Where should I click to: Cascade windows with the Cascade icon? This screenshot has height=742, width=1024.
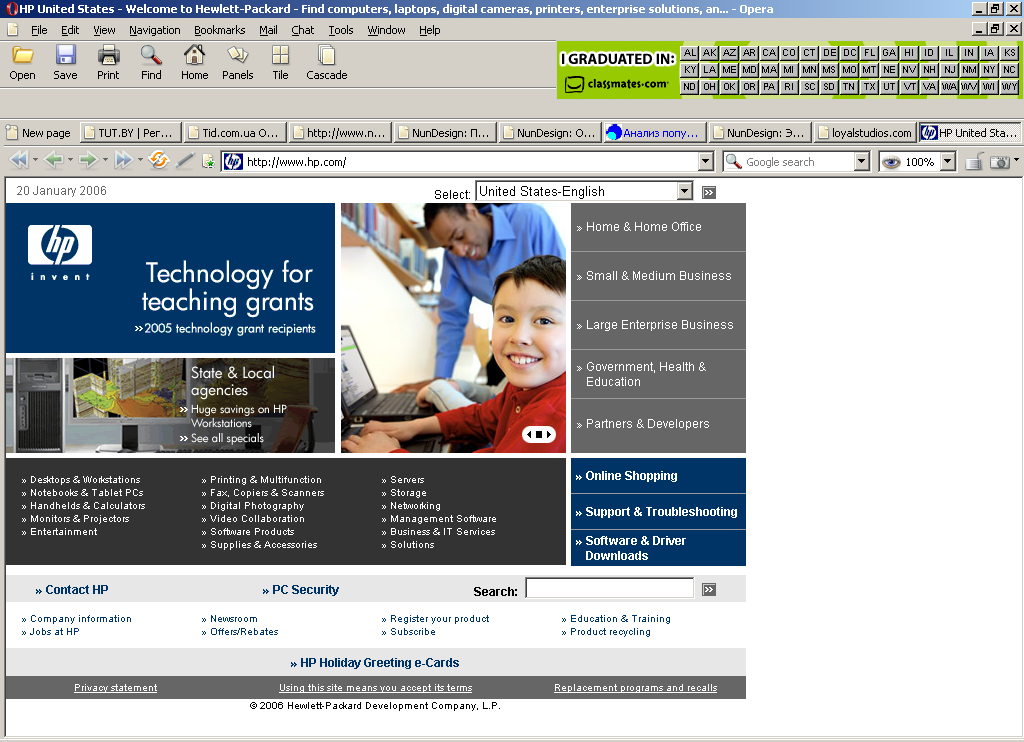point(326,55)
